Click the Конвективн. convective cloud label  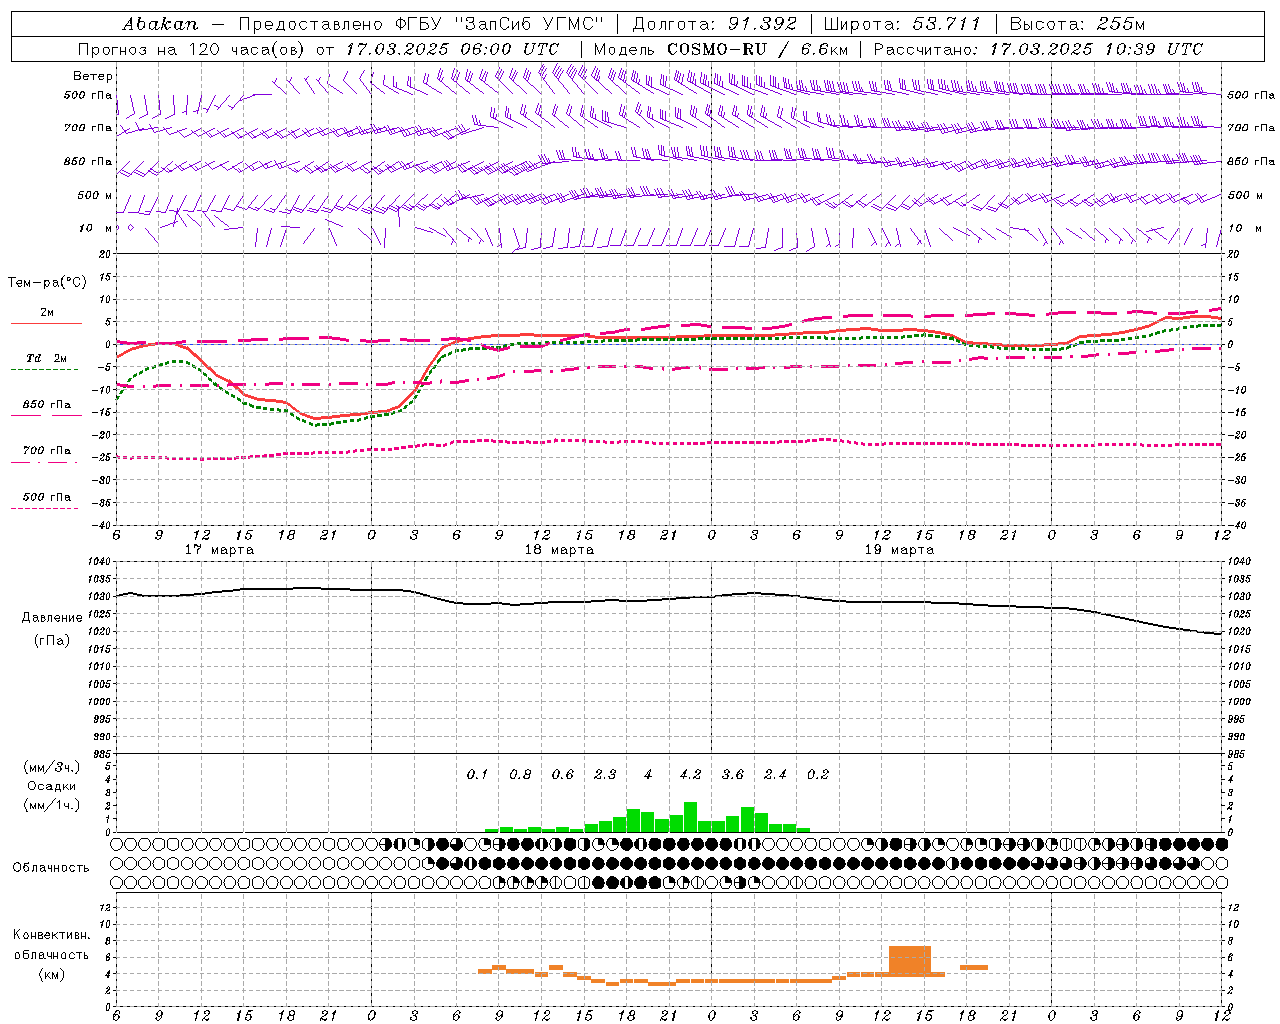[52, 935]
